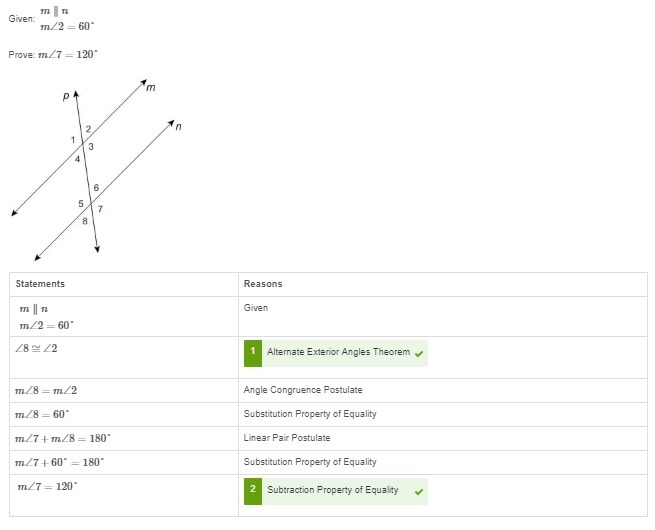Viewport: 655px width, 530px height.
Task: Click the Angle Congruence Postulate reason
Action: coord(303,390)
